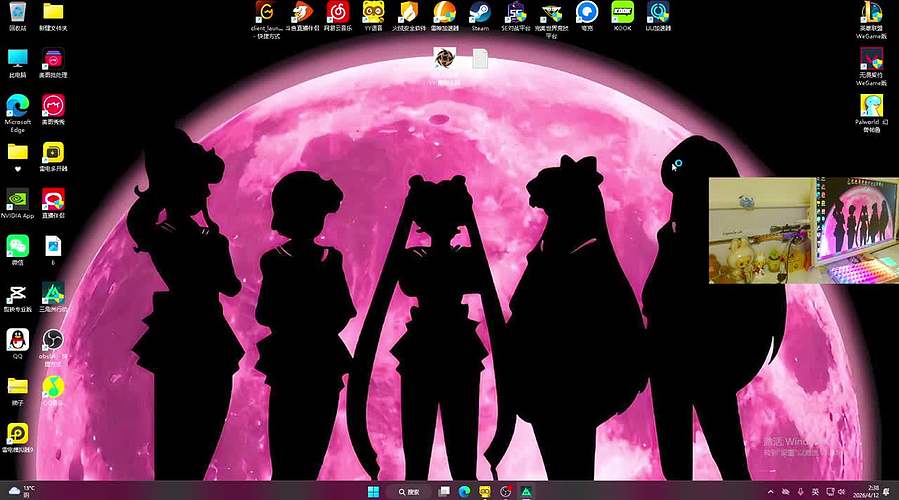Open the NetEase Cloud Music (网易云音乐) shortcut

(x=337, y=13)
